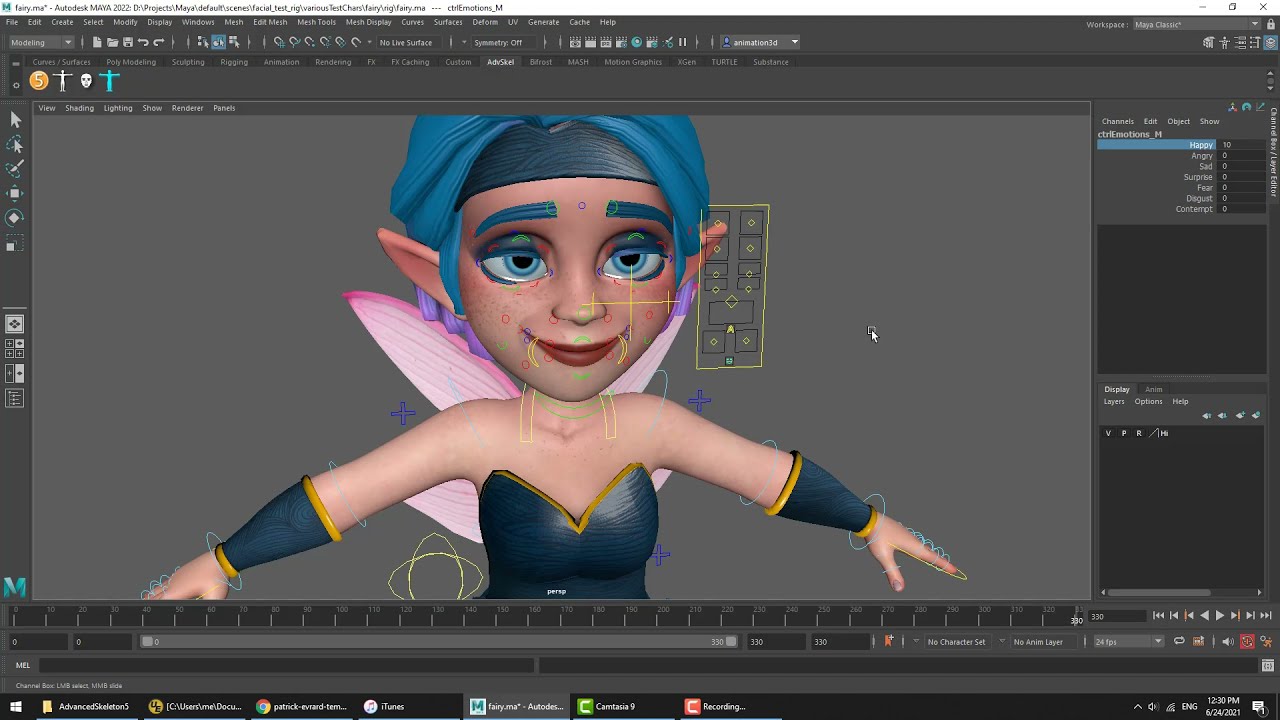Open the viewport Shading menu
The height and width of the screenshot is (720, 1280).
tap(79, 108)
